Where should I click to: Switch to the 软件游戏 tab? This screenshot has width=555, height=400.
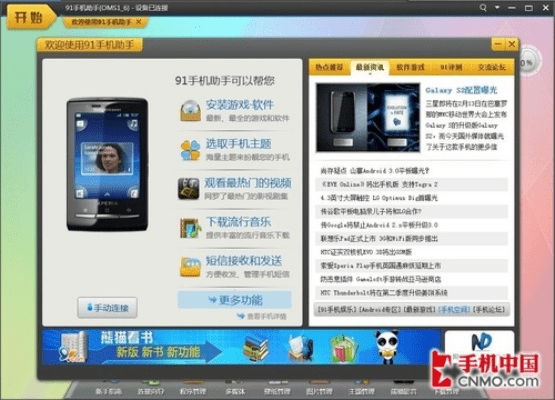(410, 67)
